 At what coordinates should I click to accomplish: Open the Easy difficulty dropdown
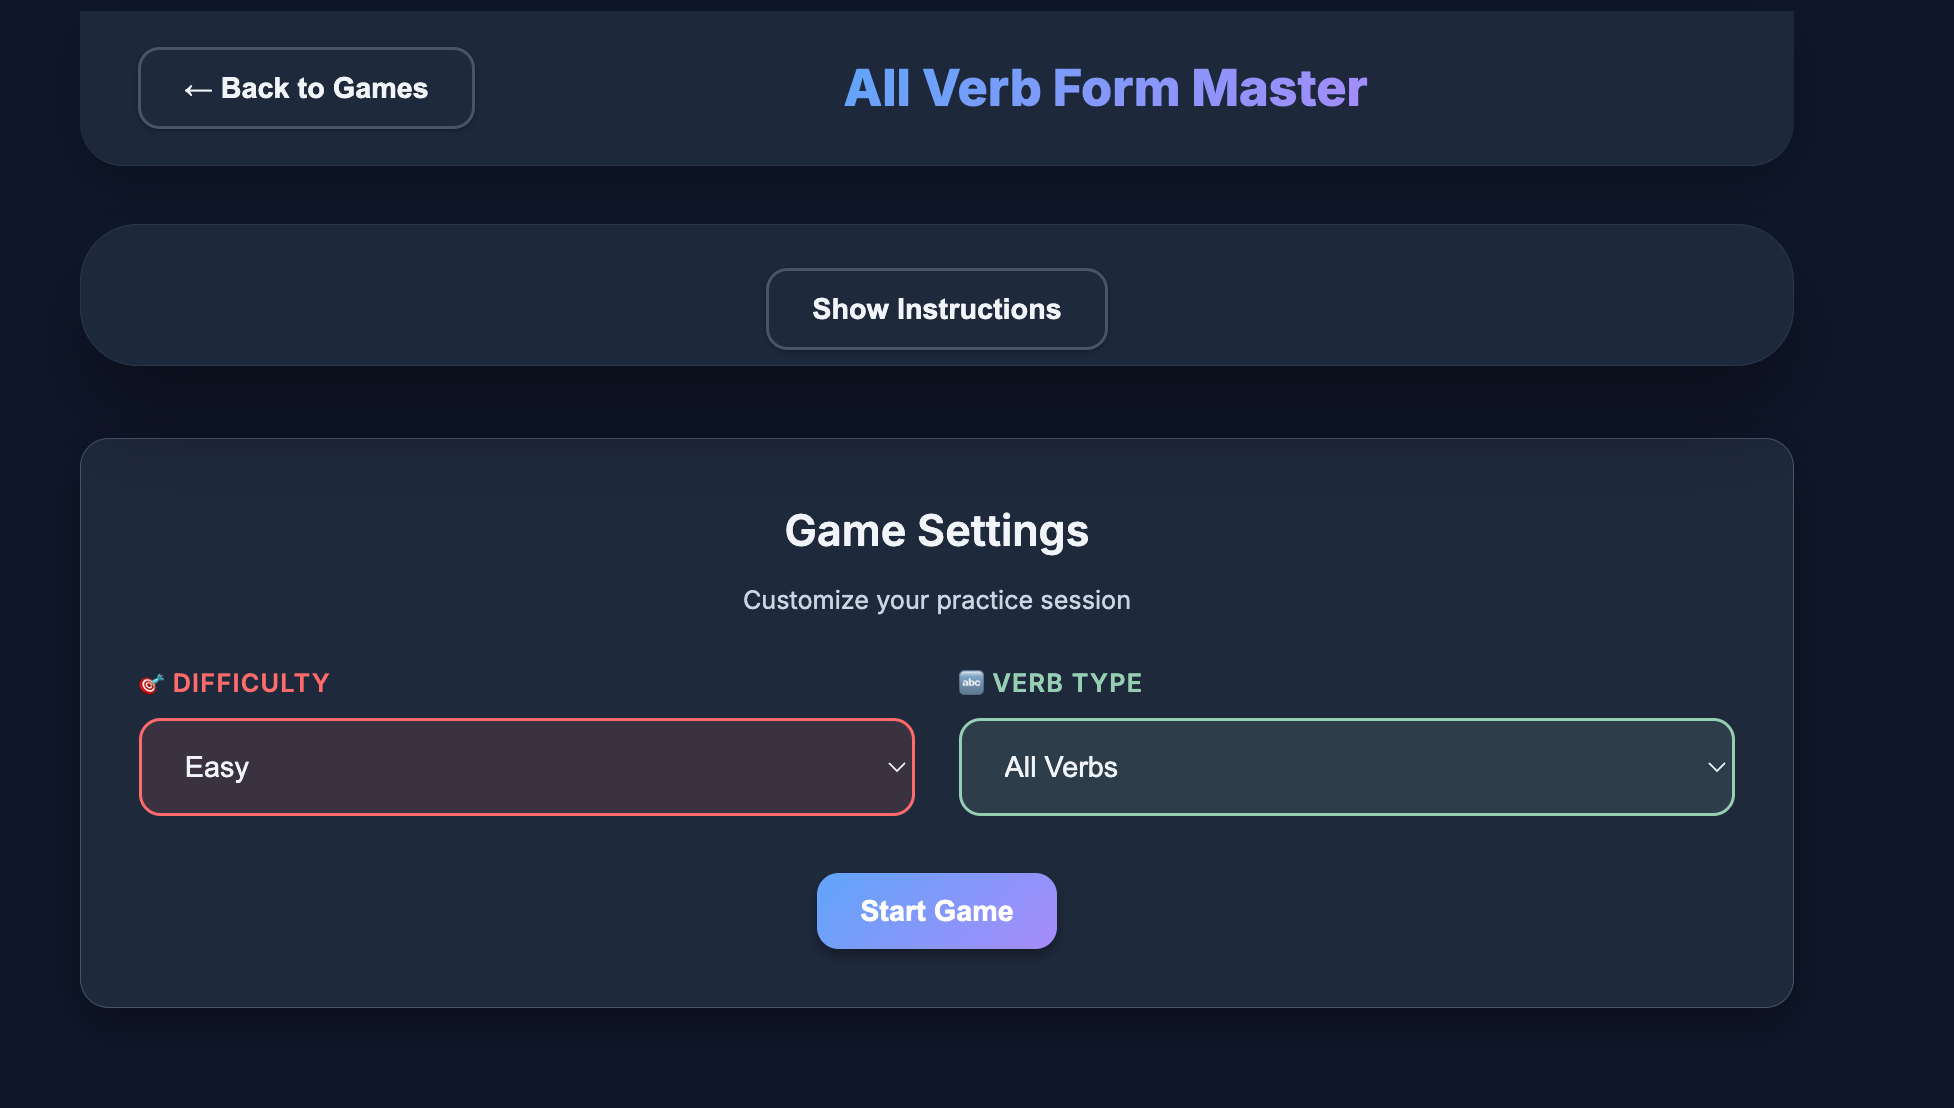[x=527, y=767]
